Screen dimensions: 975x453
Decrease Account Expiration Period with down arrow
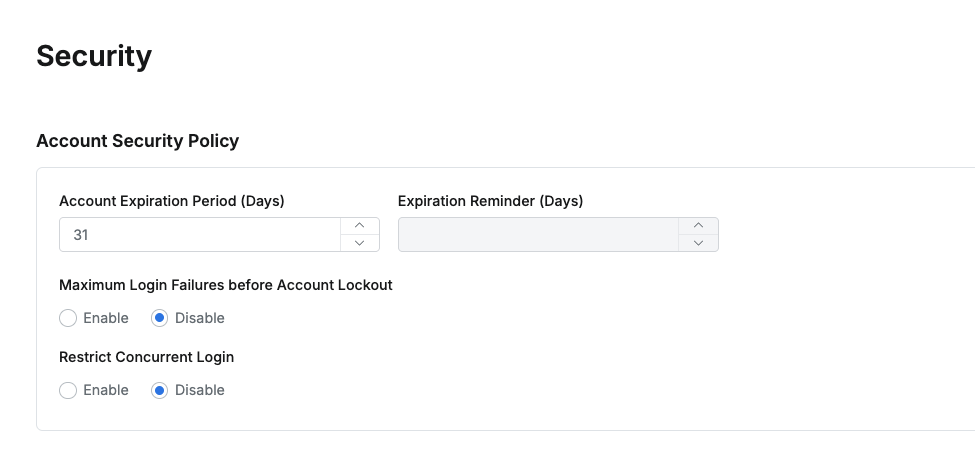[360, 243]
